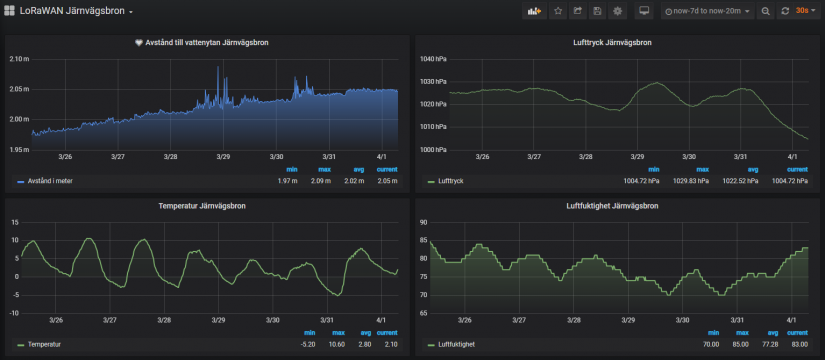This screenshot has height=360, width=825.
Task: Click the spike peak near 3/29 in Avstånd graph
Action: click(218, 67)
